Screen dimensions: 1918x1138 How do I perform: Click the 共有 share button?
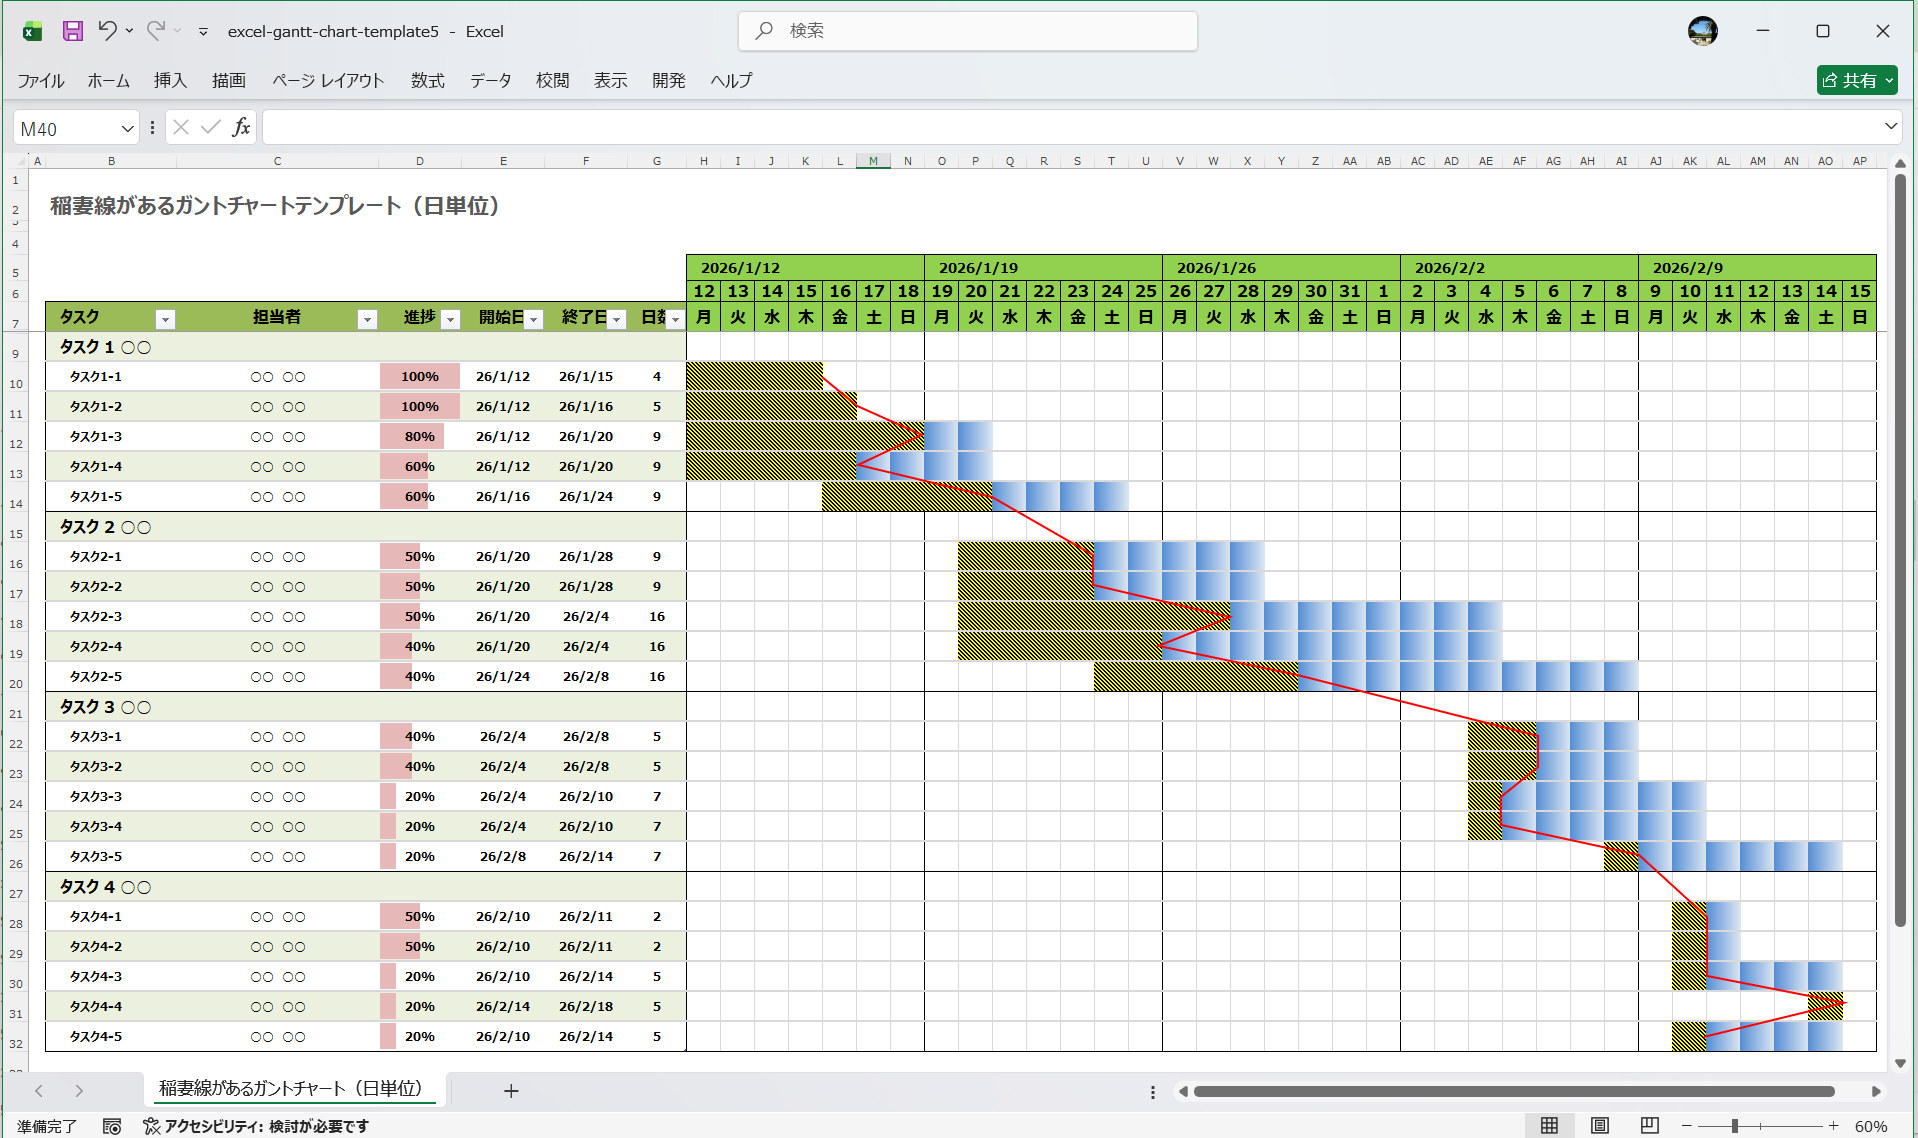pos(1856,80)
